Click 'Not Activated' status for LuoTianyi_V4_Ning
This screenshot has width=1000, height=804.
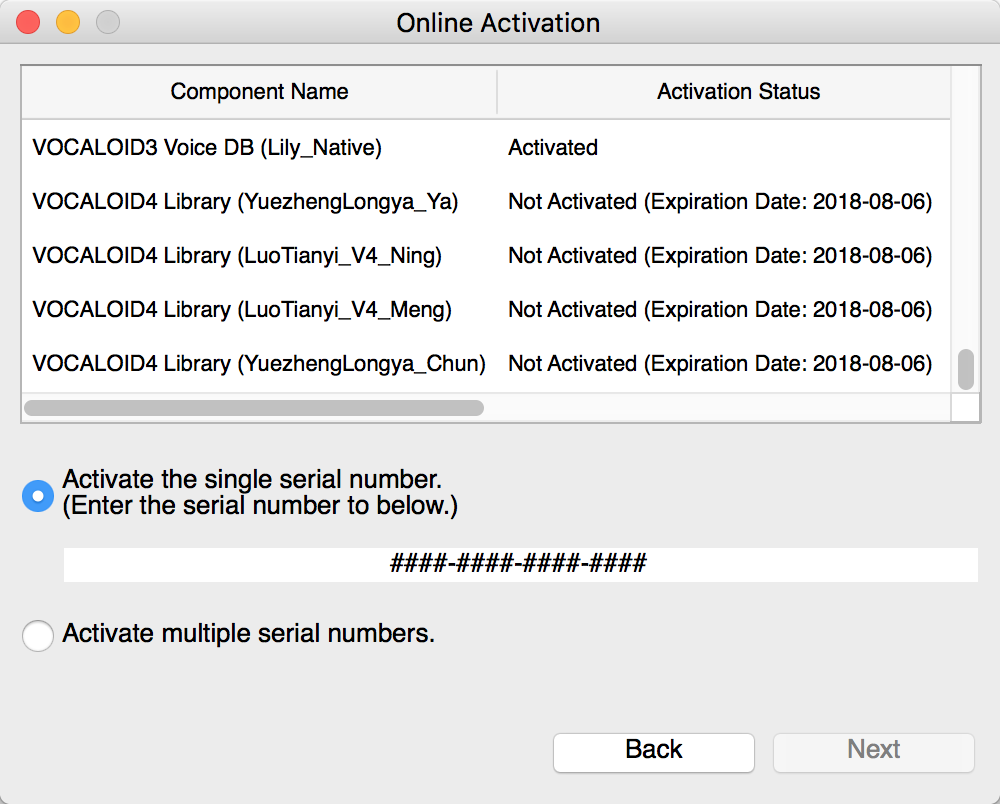tap(720, 256)
